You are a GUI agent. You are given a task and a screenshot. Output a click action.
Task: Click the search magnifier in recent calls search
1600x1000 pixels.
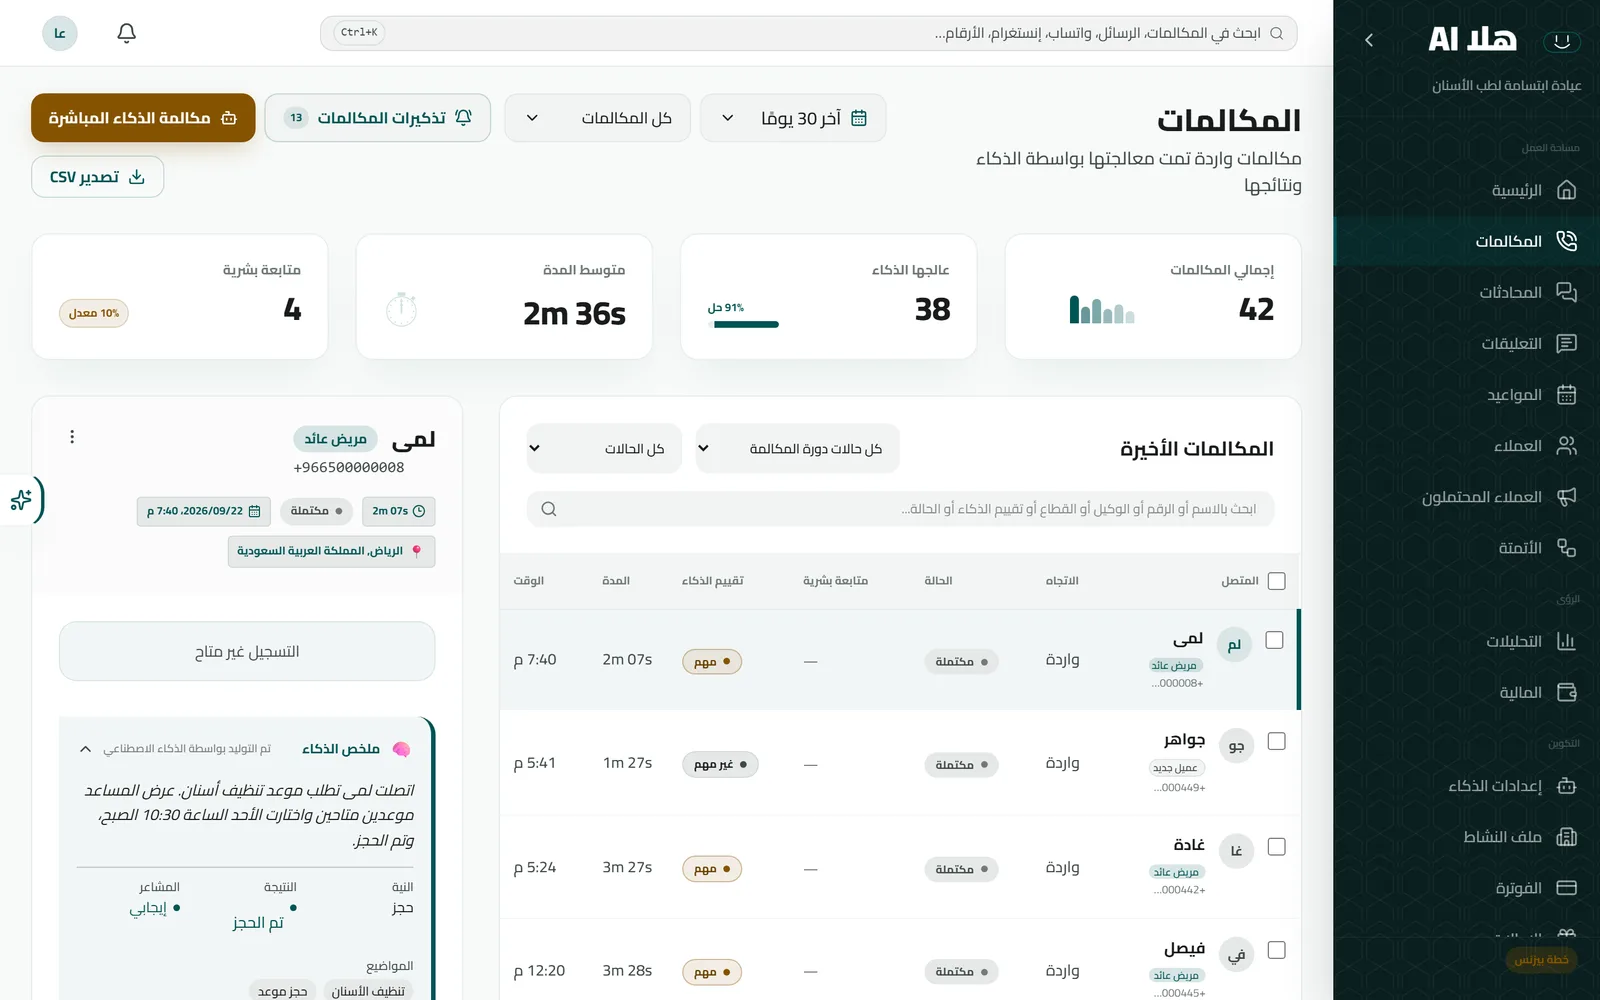[x=549, y=509]
